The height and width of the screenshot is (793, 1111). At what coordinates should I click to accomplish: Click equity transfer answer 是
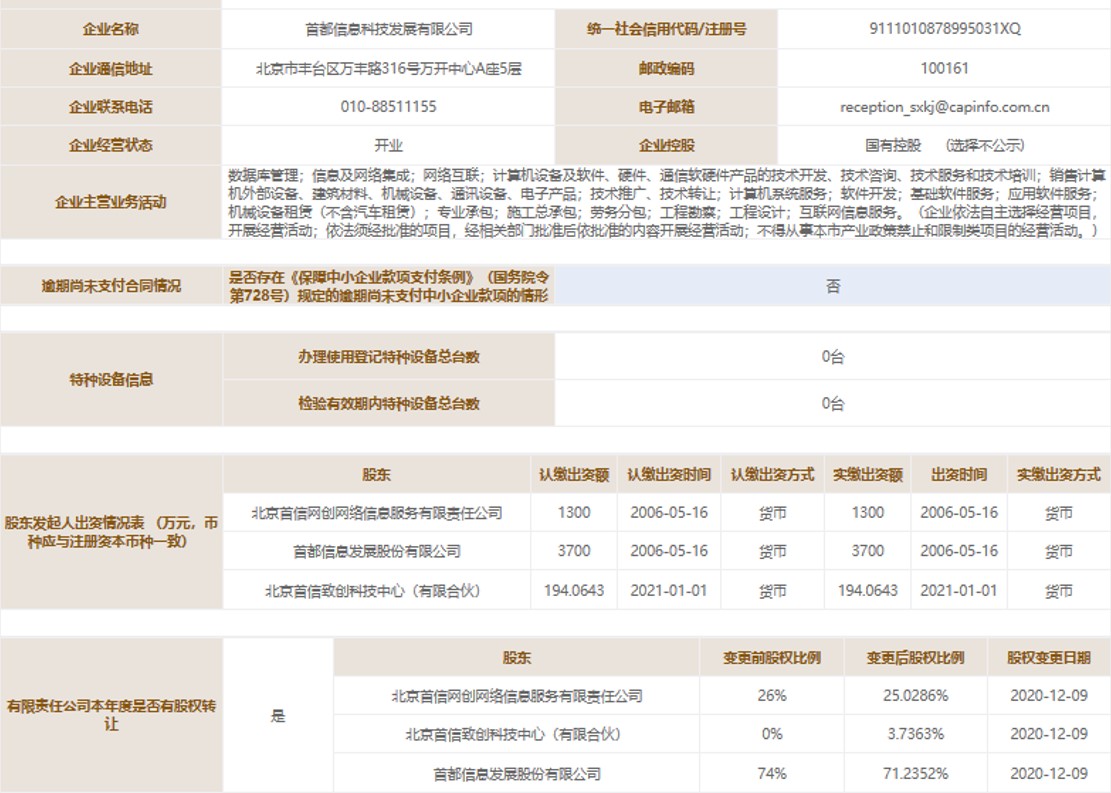(x=278, y=716)
